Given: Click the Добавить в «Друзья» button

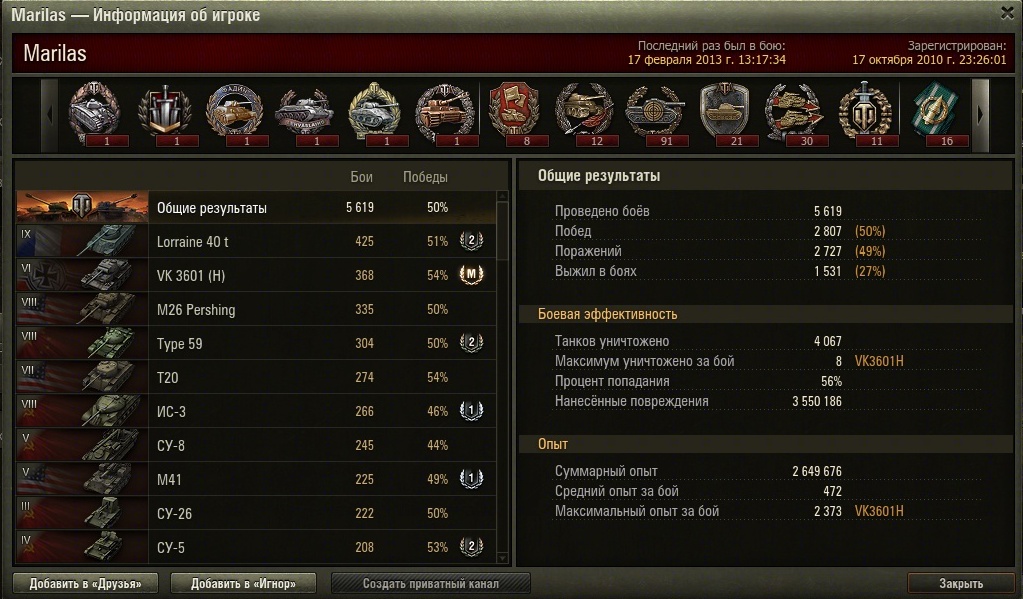Looking at the screenshot, I should (85, 583).
